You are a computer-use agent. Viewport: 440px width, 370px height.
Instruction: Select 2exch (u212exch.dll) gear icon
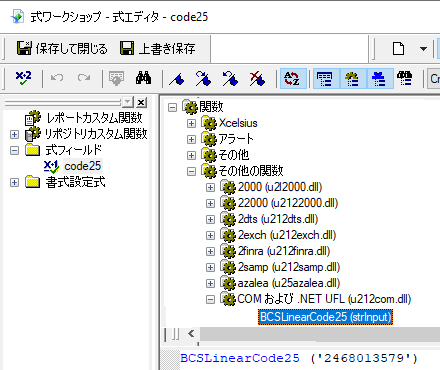tap(228, 235)
